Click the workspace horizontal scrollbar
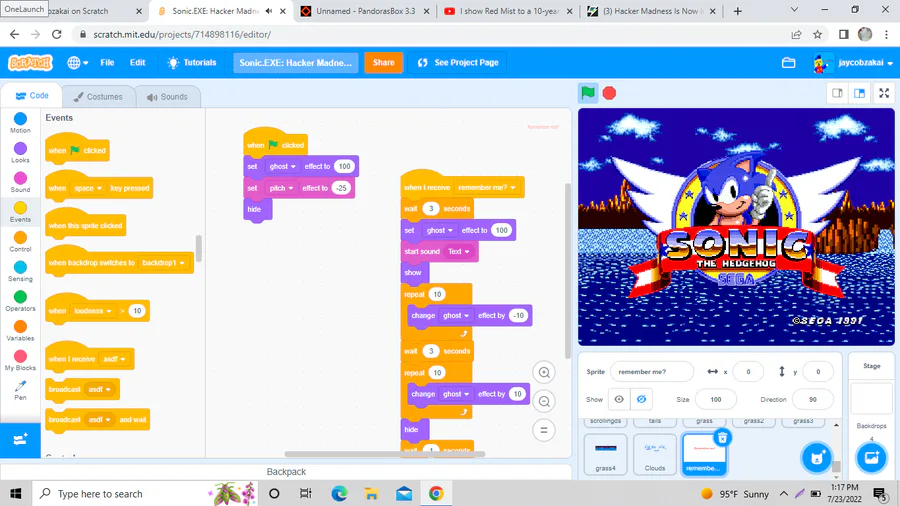The width and height of the screenshot is (900, 506). [385, 454]
